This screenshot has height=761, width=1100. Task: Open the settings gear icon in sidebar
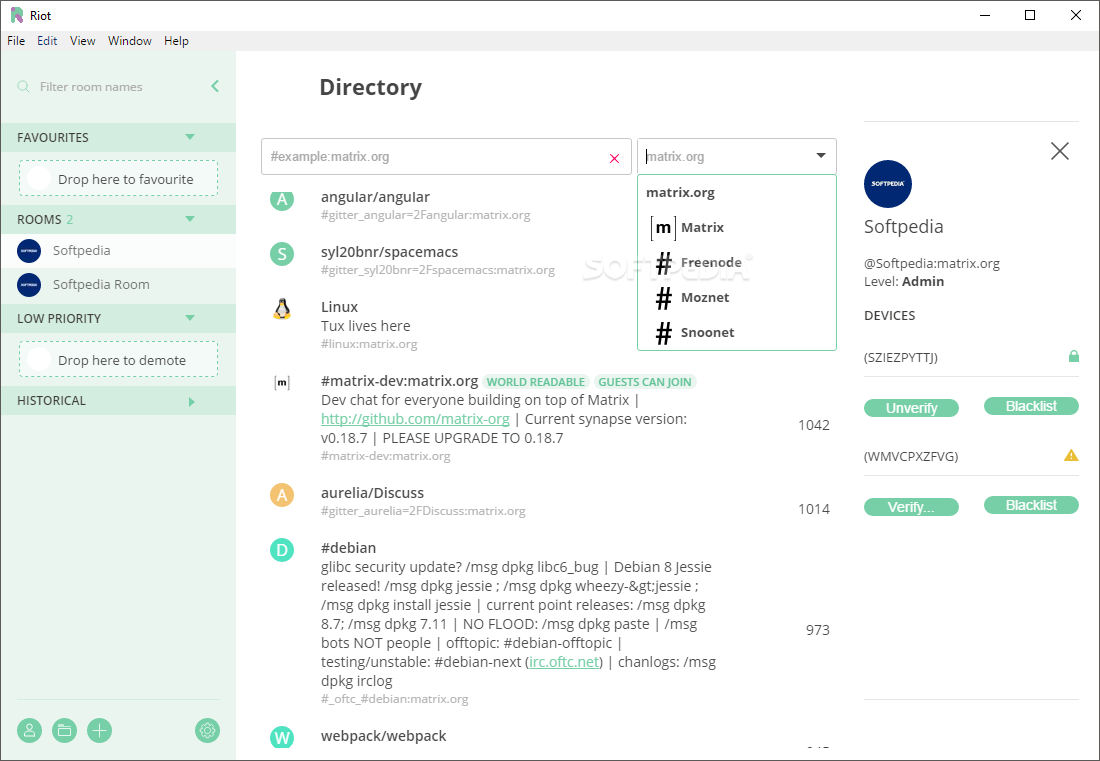[208, 730]
